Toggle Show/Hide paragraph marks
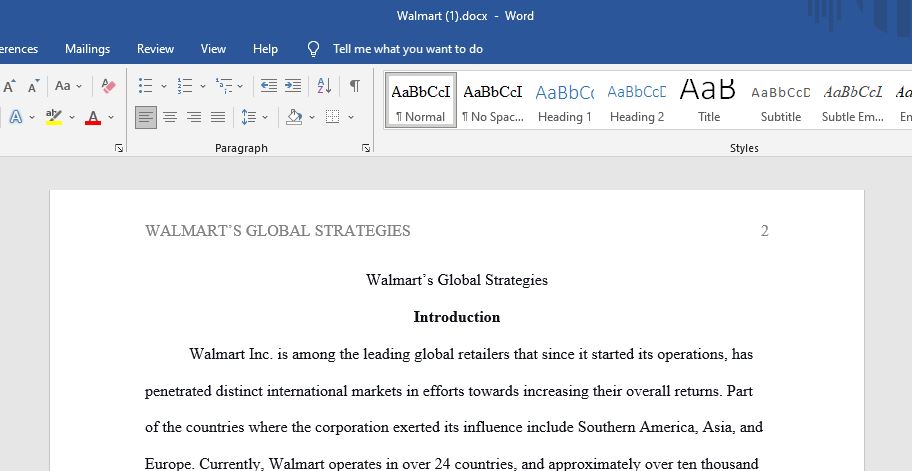 (354, 86)
